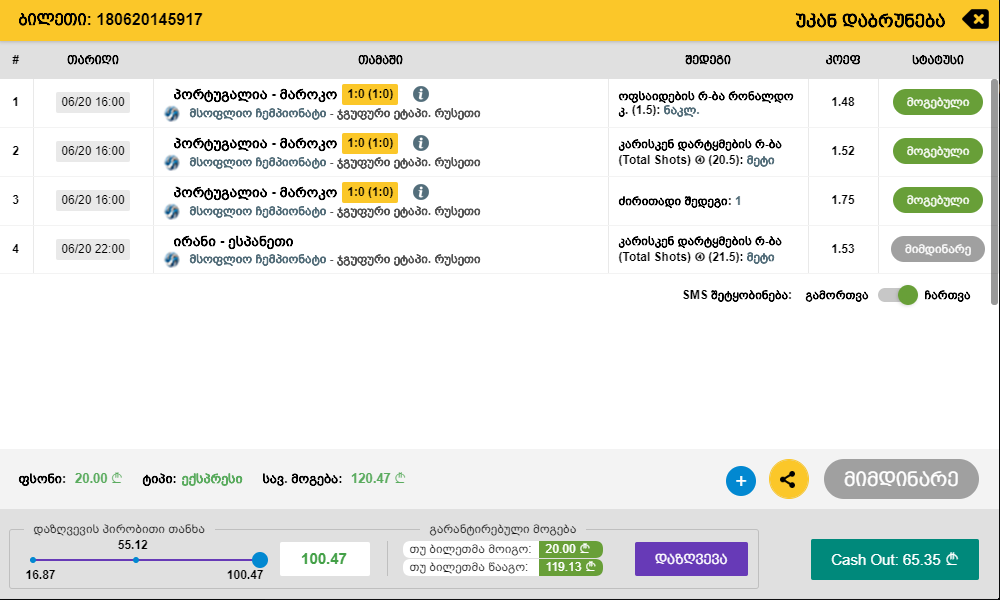Image resolution: width=1000 pixels, height=600 pixels.
Task: Click the grey მიმდინარე ticket status button
Action: (901, 479)
